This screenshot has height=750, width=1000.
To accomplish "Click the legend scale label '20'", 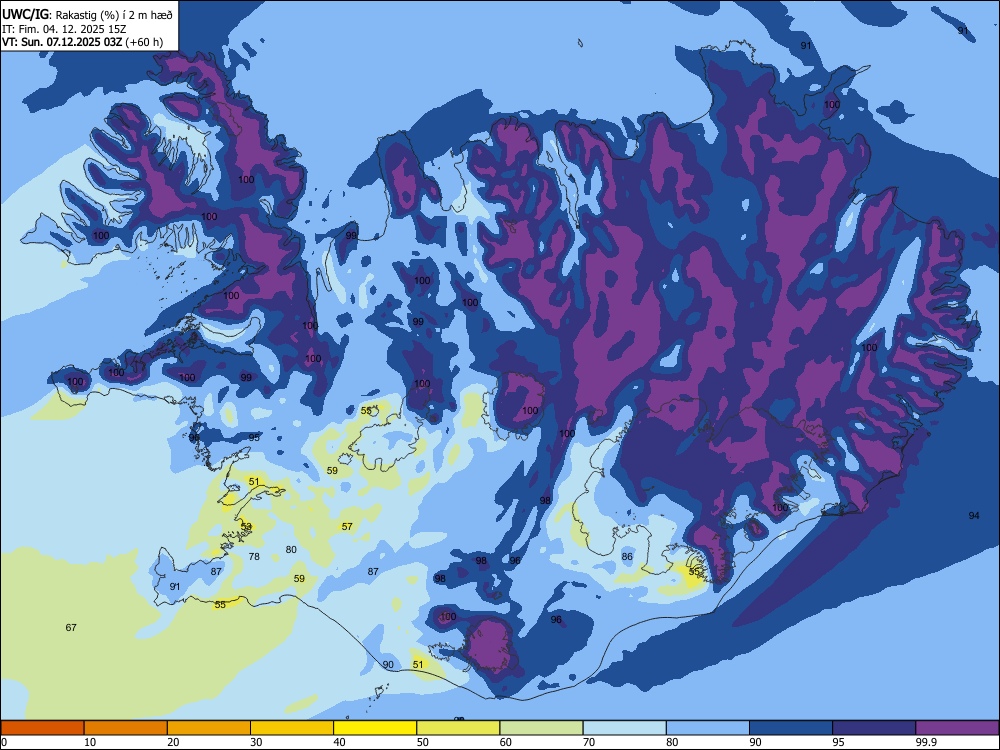I will (173, 742).
